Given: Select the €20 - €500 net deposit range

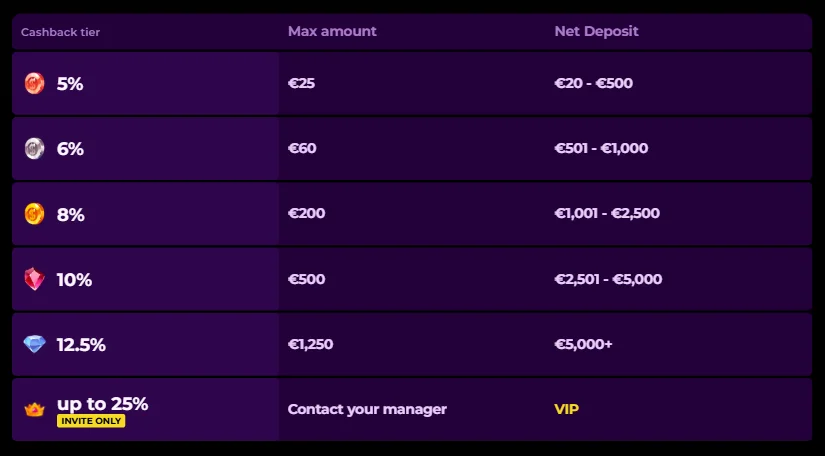Looking at the screenshot, I should coord(593,84).
